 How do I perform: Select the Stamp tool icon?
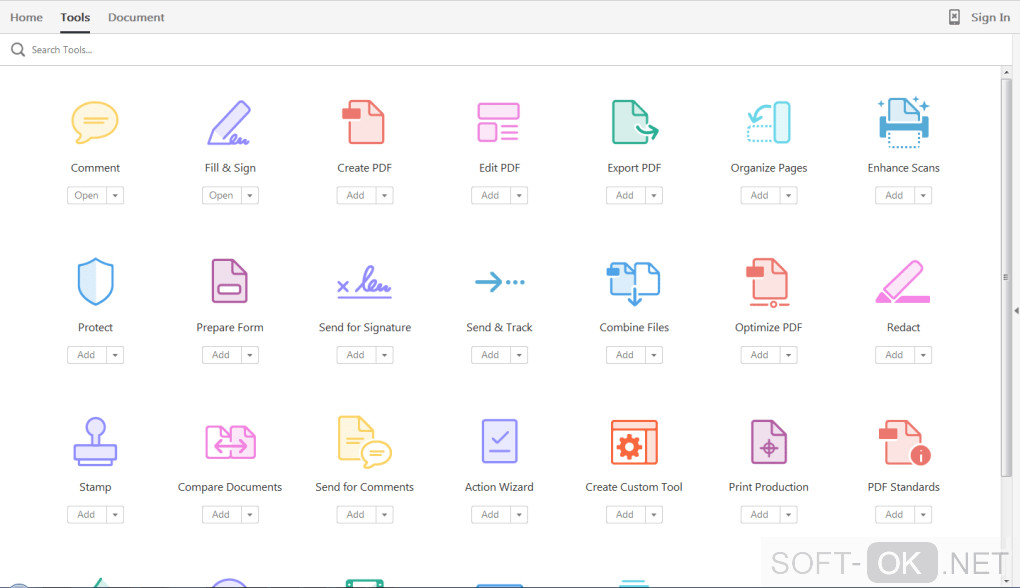(x=96, y=442)
